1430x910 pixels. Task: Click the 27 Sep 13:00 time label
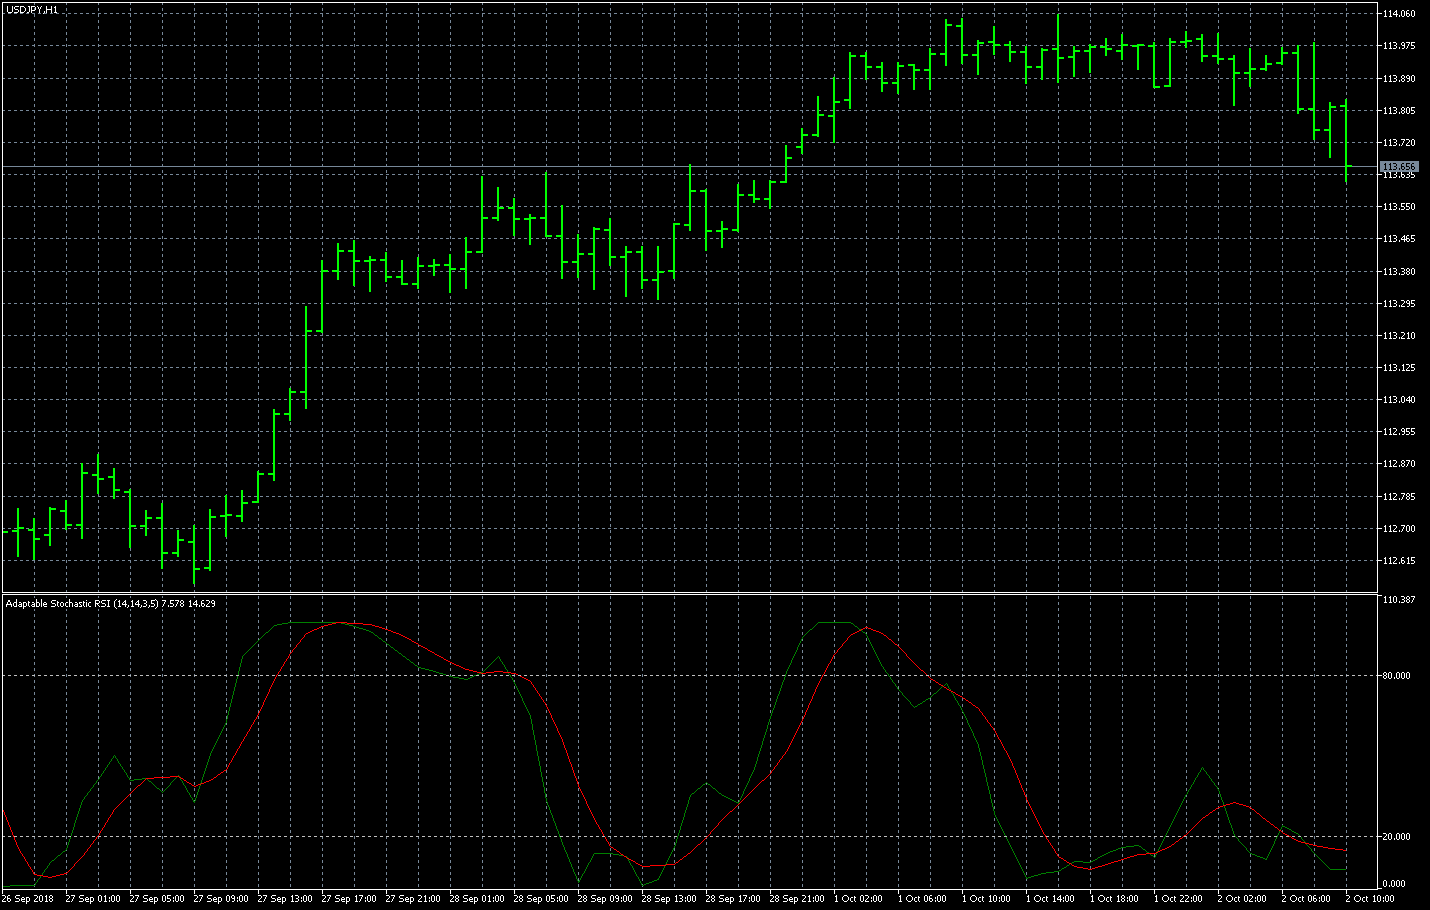point(285,899)
